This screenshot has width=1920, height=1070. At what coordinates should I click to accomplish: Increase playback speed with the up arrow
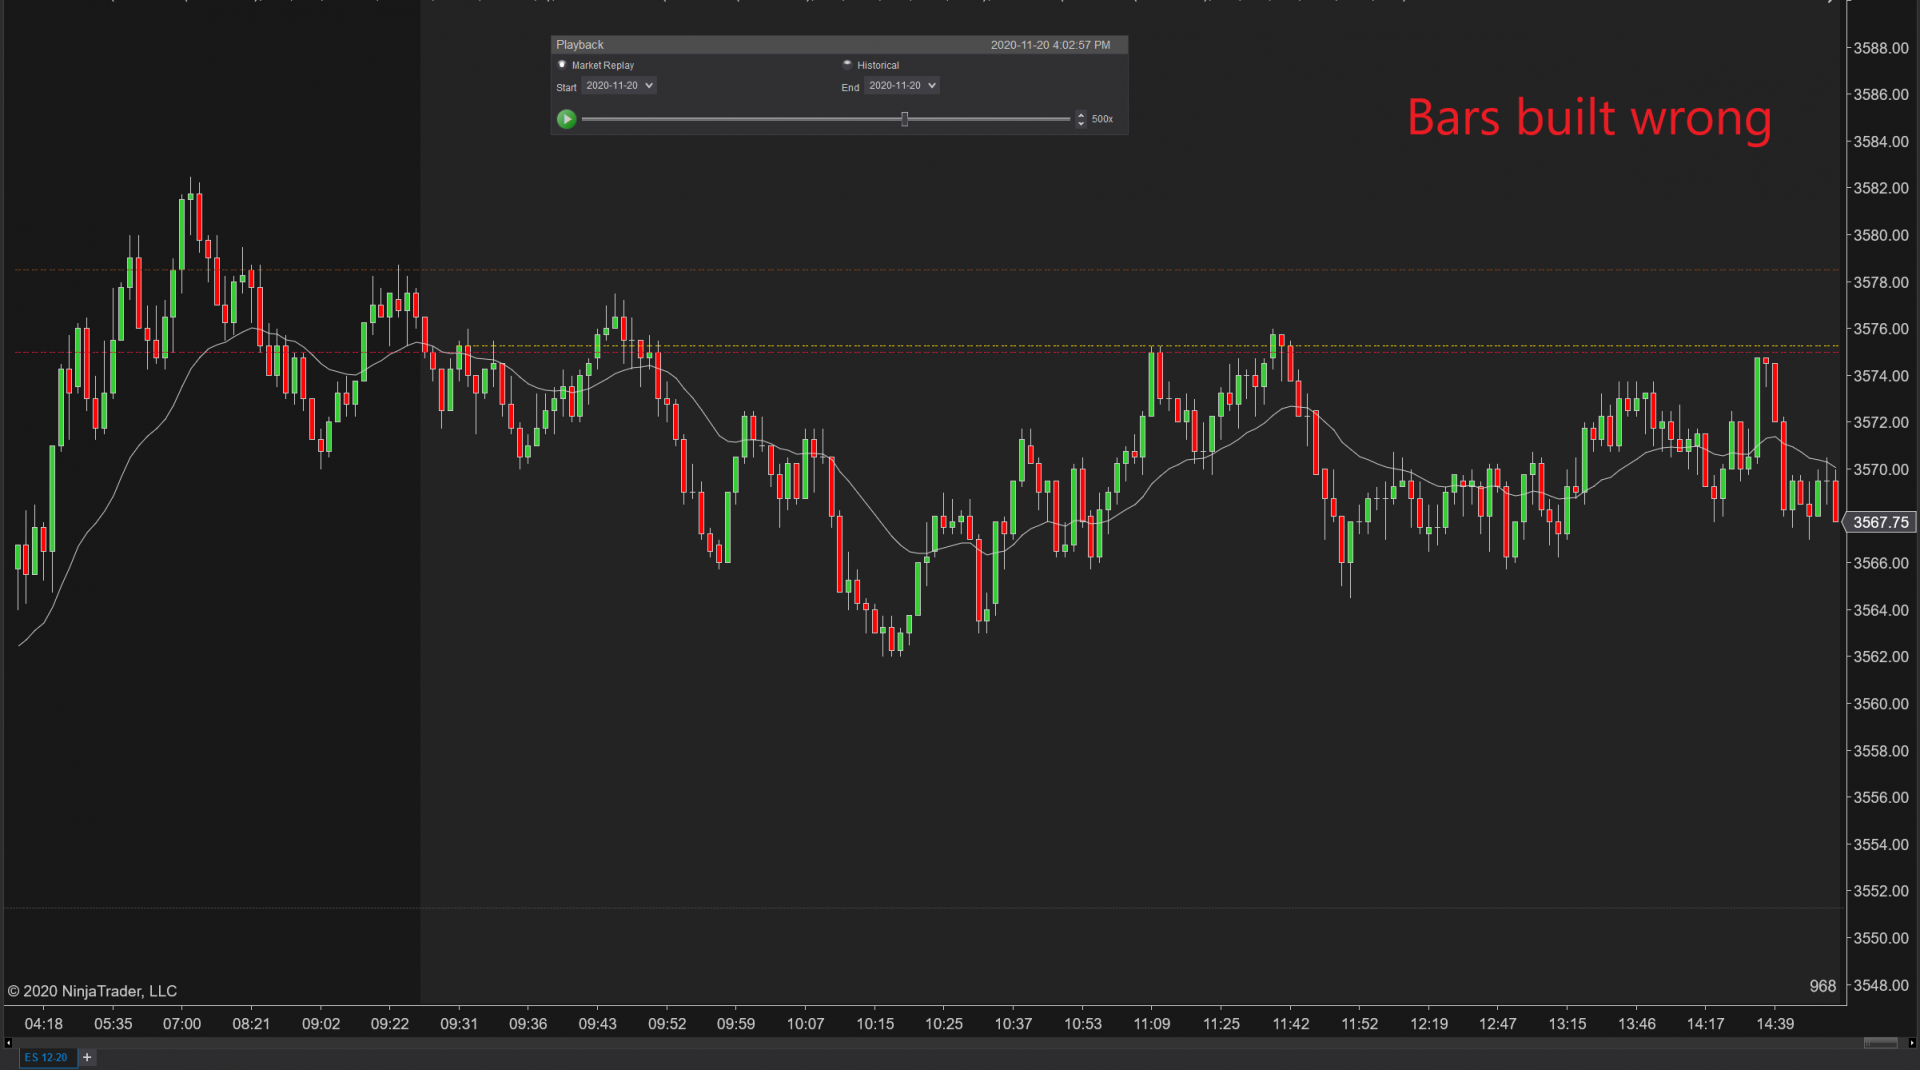pos(1081,115)
